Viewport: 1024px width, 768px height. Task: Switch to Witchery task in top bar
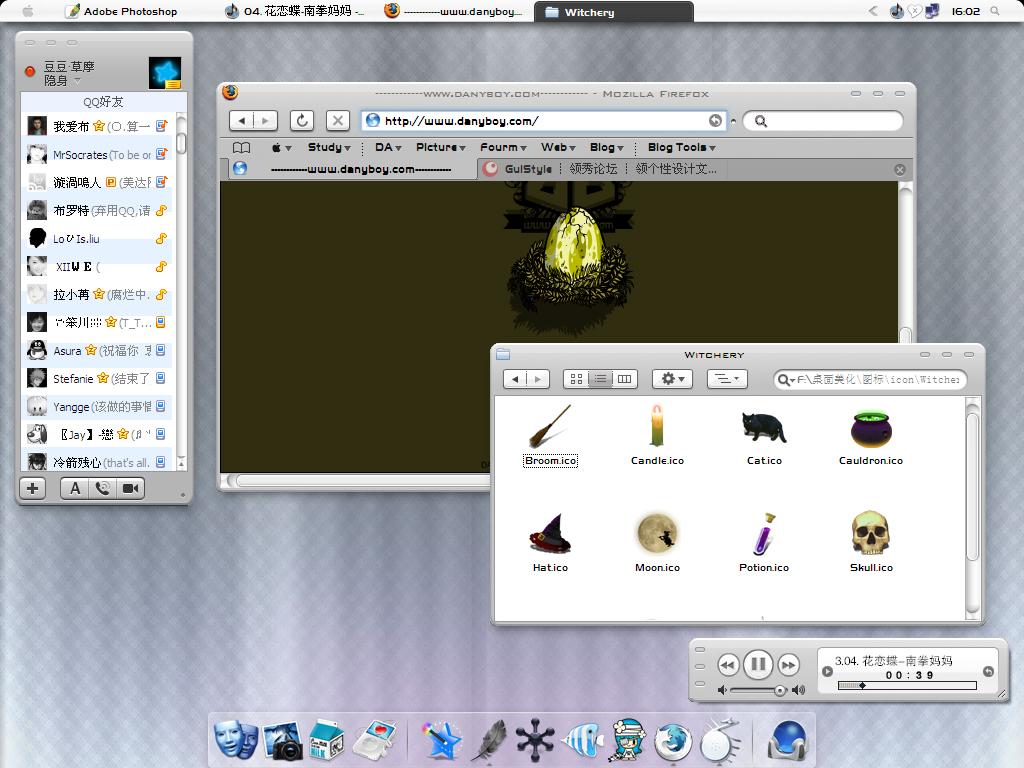coord(613,12)
